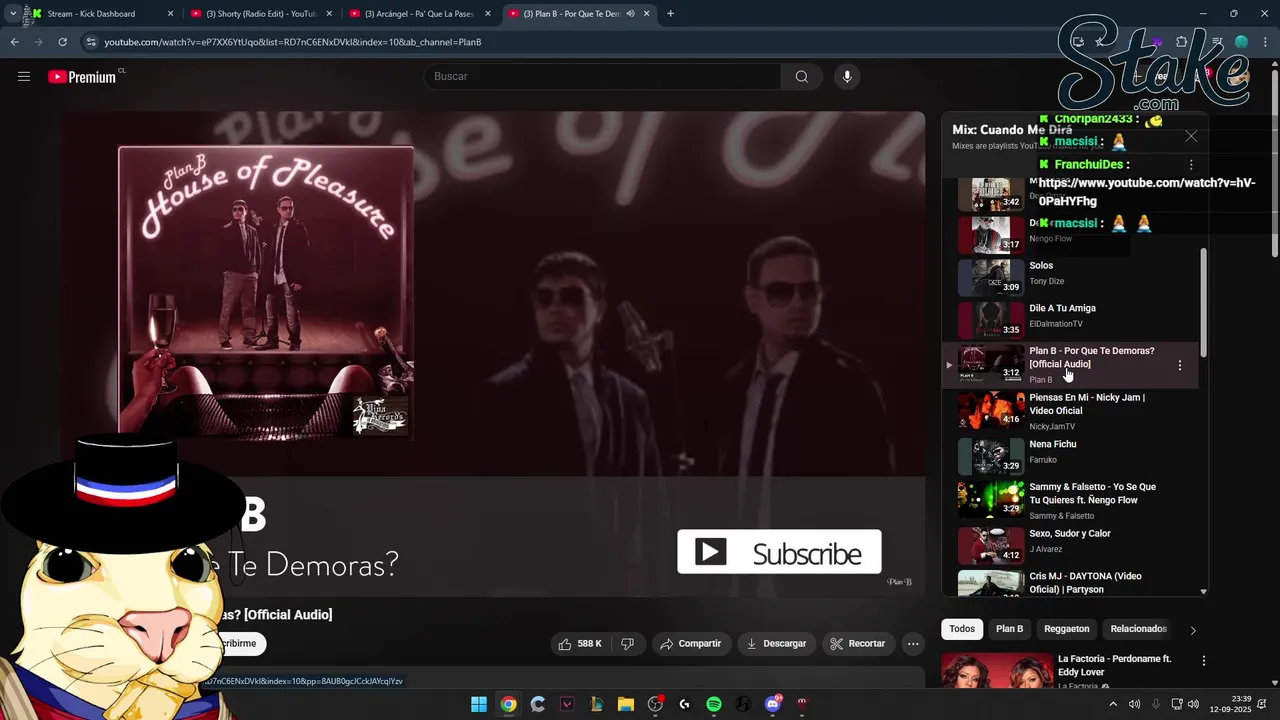Screen dimensions: 1280x720
Task: Open options for Por Que Te Demoras playlist item
Action: (1179, 365)
